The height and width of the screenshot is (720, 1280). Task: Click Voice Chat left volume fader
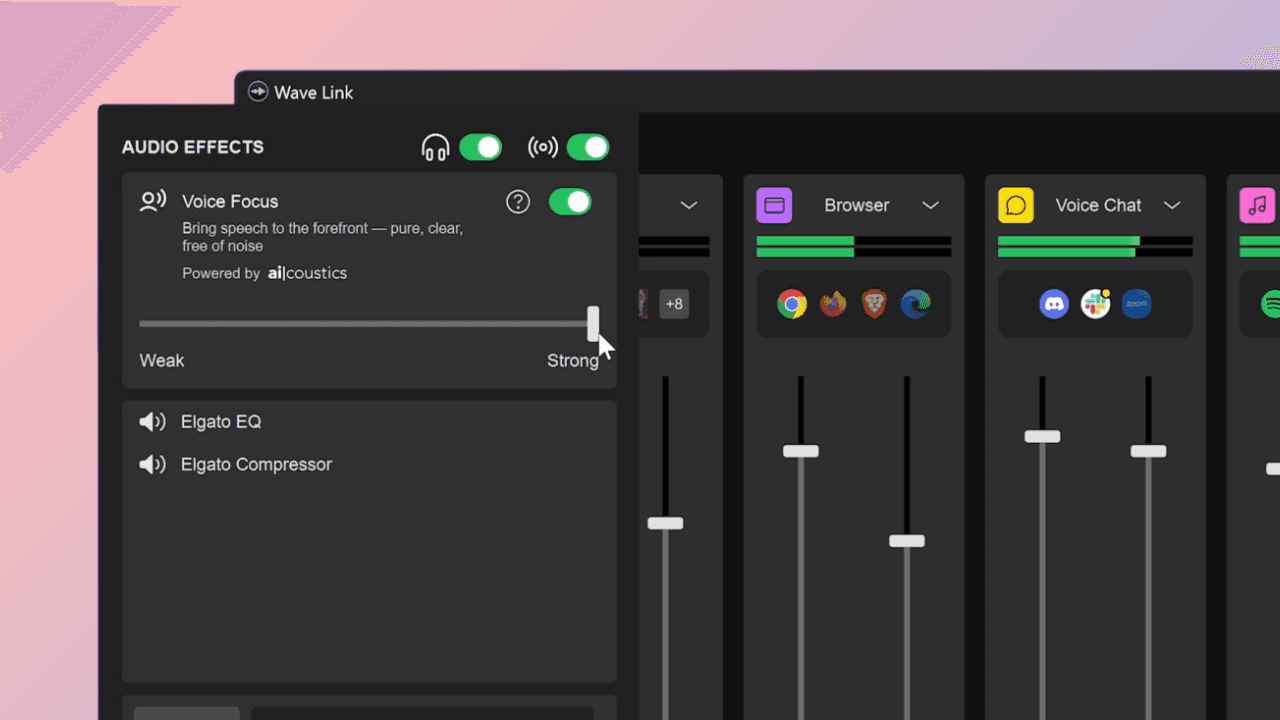1042,436
